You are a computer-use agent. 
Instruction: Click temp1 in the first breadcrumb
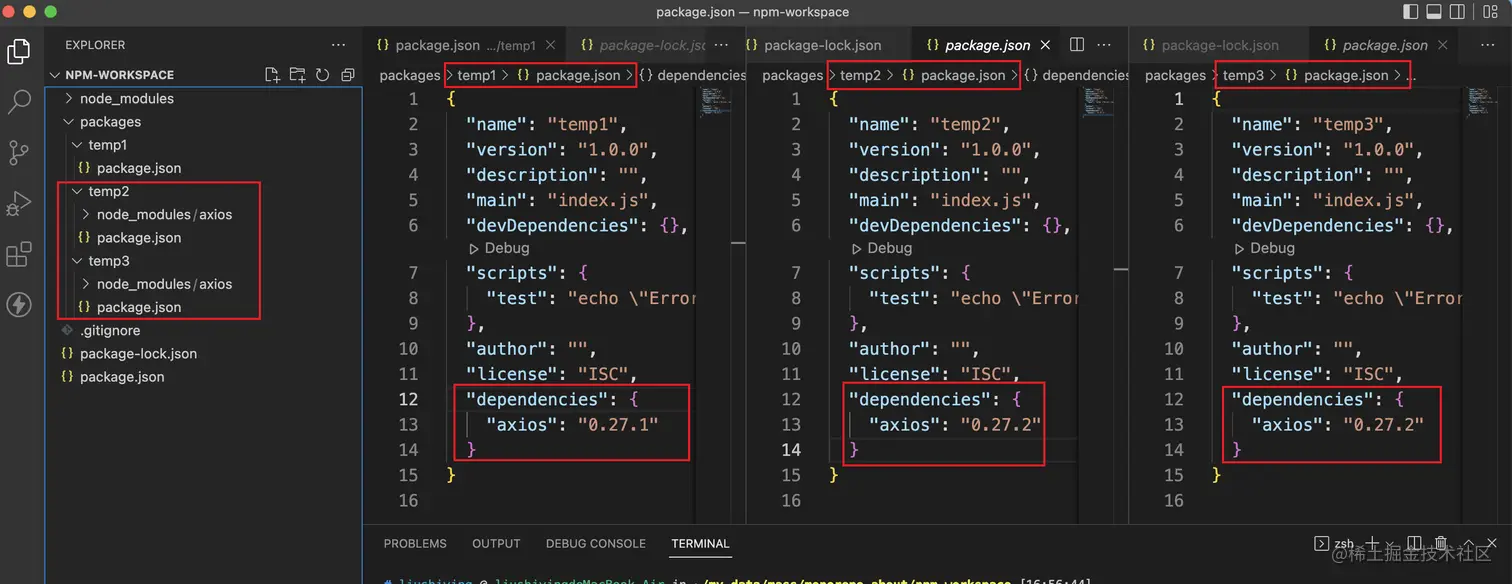coord(477,75)
